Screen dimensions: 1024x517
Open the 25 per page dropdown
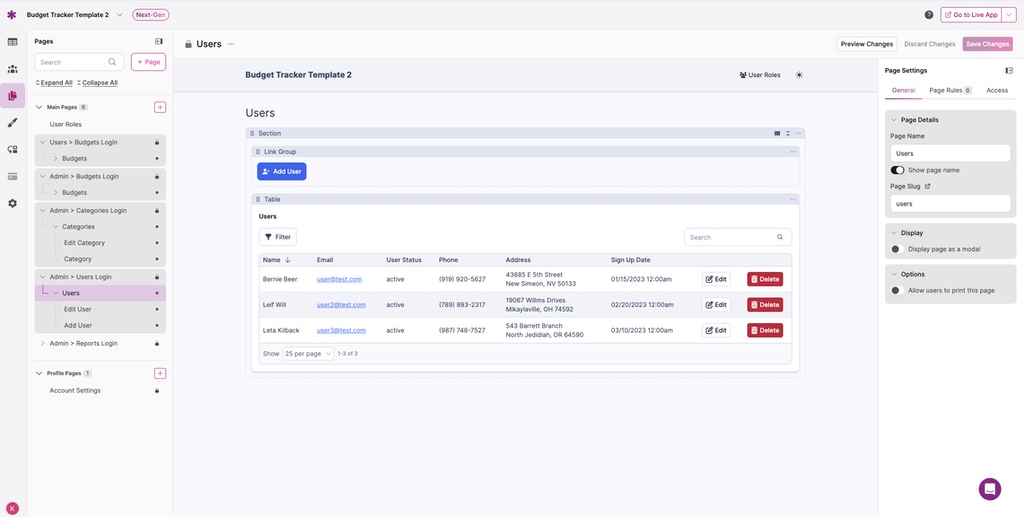pyautogui.click(x=308, y=354)
